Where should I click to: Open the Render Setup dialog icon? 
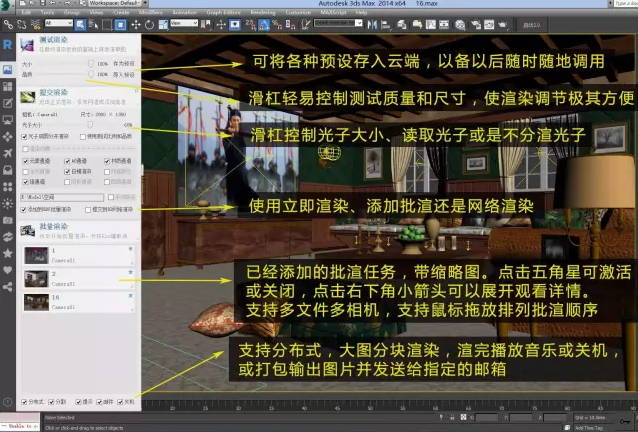coord(476,25)
